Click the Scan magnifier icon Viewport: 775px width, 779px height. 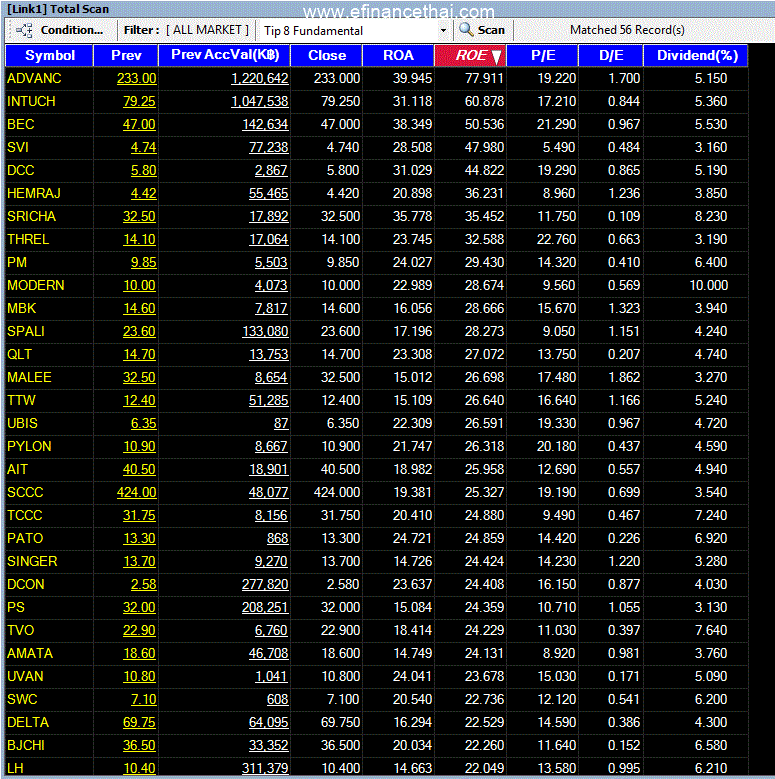pos(465,30)
